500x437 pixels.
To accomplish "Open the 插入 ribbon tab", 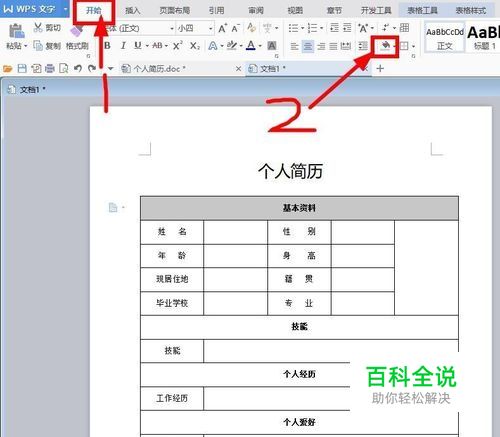I will point(132,11).
